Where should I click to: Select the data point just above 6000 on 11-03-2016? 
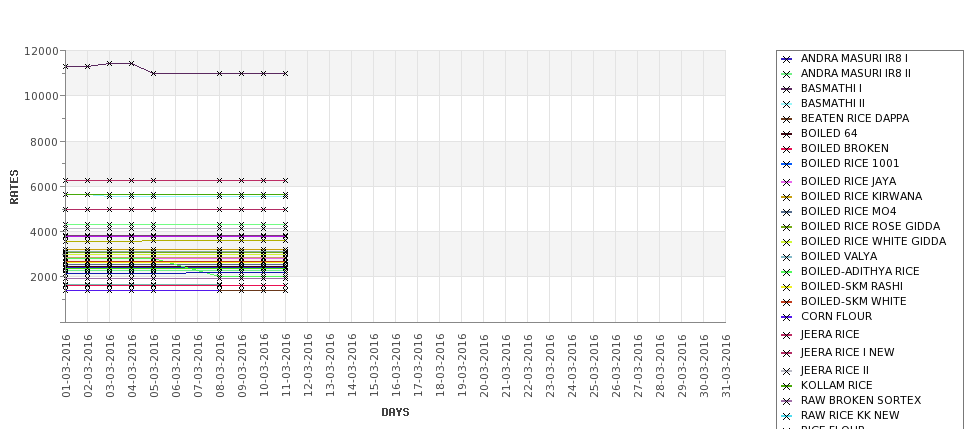285,180
